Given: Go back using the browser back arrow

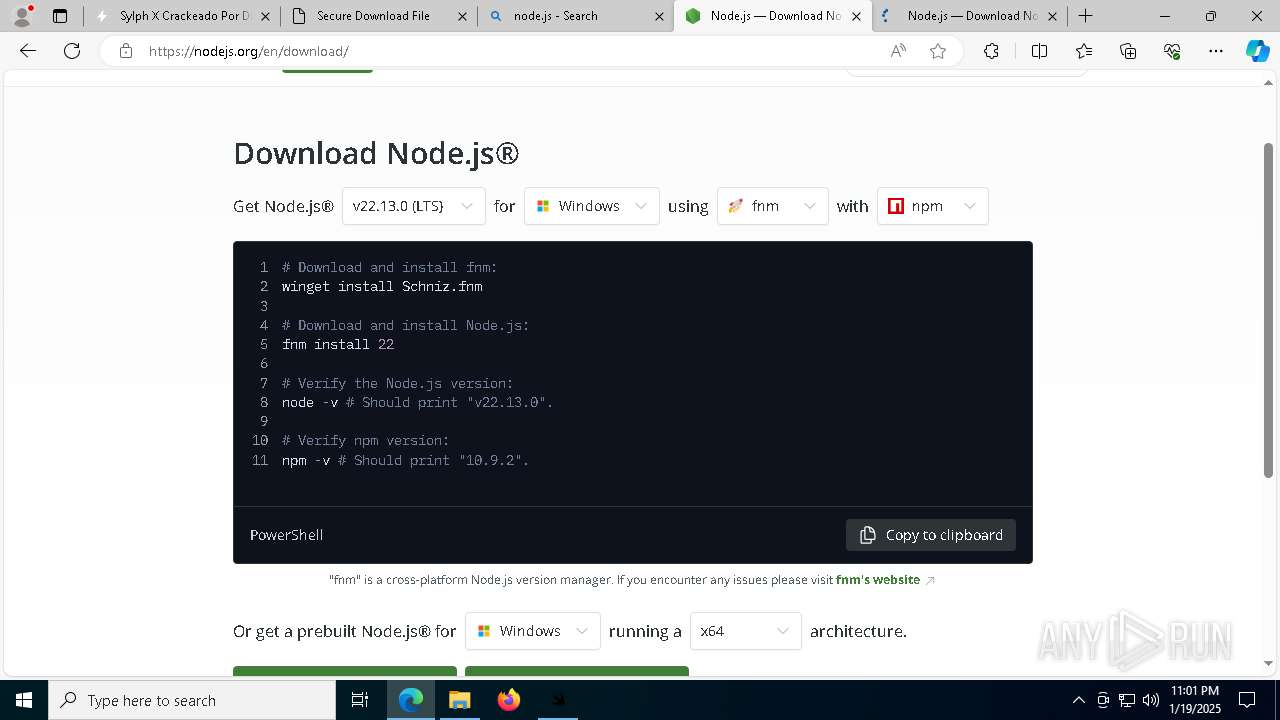Looking at the screenshot, I should pos(28,51).
